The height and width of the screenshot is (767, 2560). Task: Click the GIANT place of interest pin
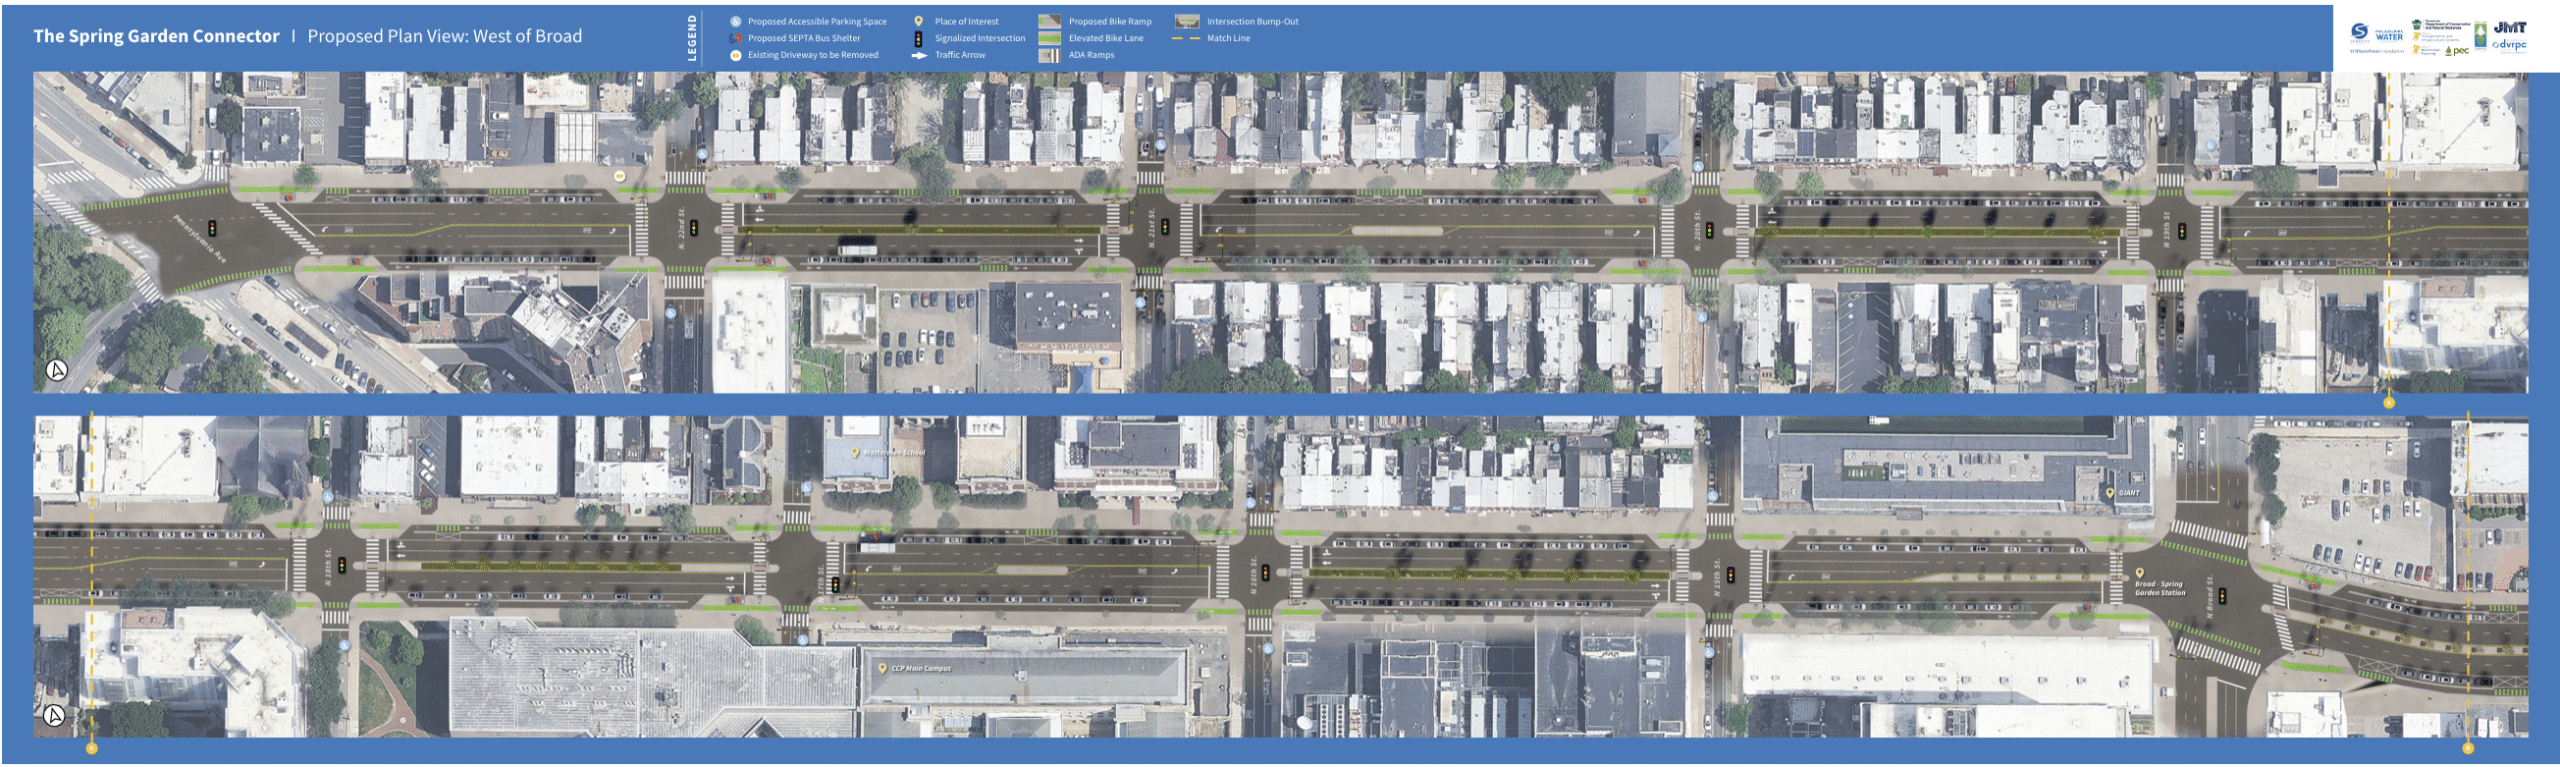[2110, 493]
